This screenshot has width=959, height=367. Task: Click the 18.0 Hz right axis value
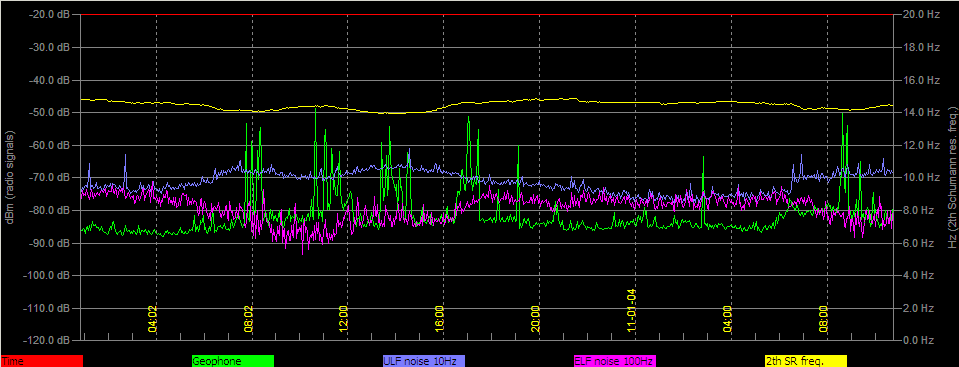(x=922, y=46)
